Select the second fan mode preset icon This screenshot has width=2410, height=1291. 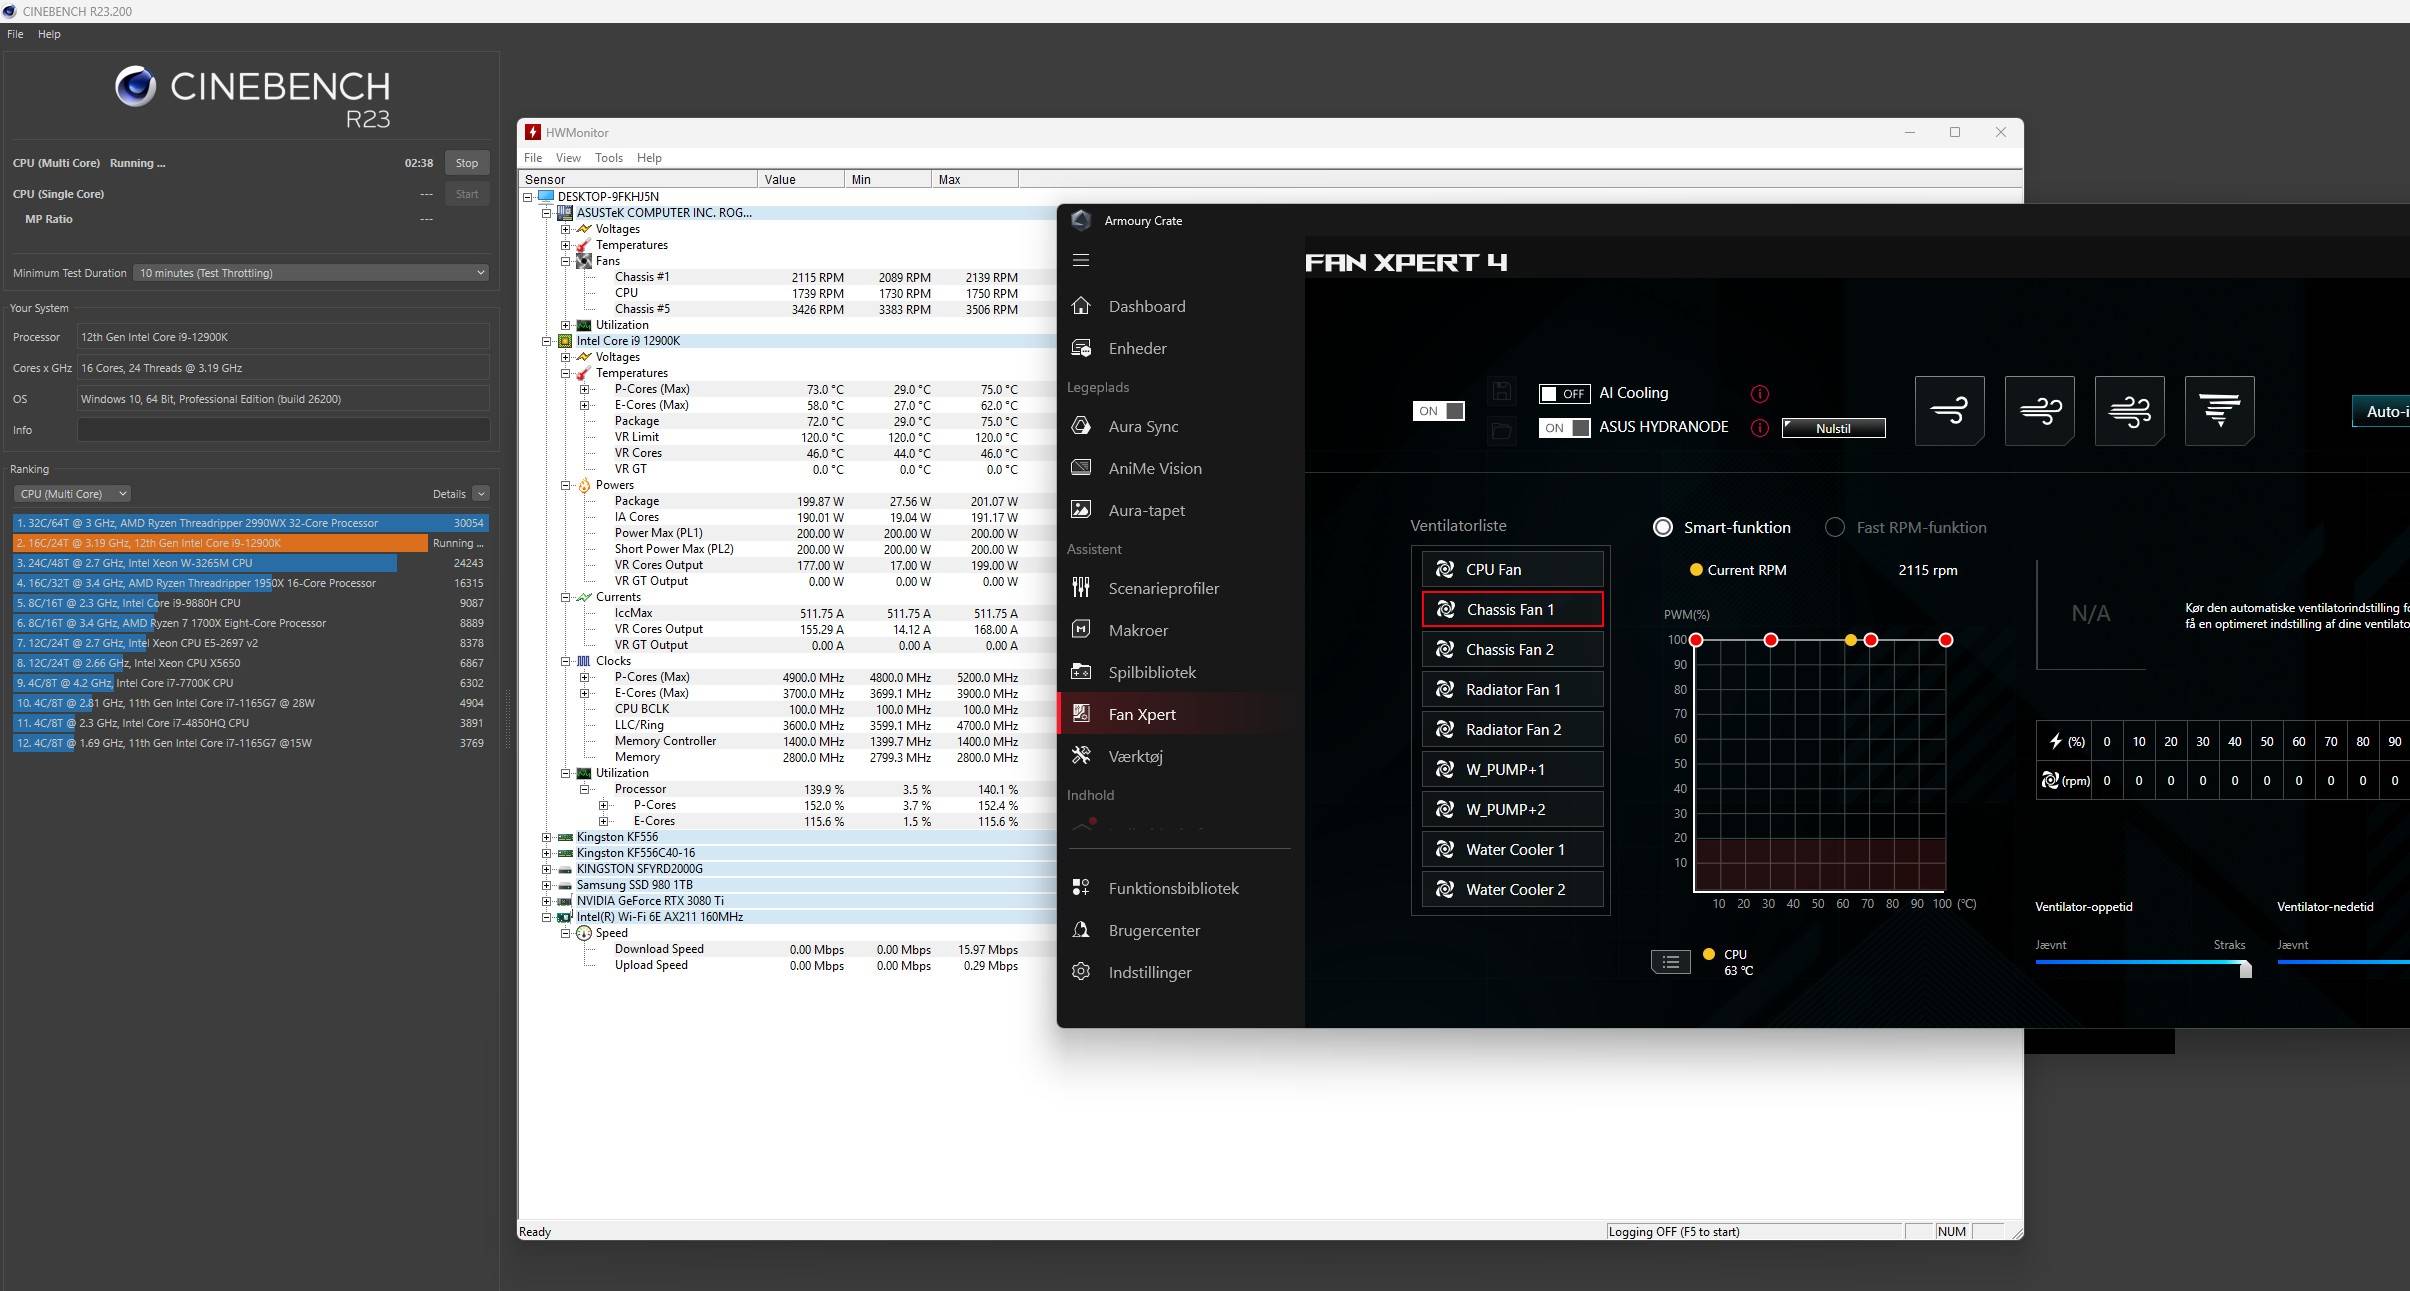coord(2039,411)
